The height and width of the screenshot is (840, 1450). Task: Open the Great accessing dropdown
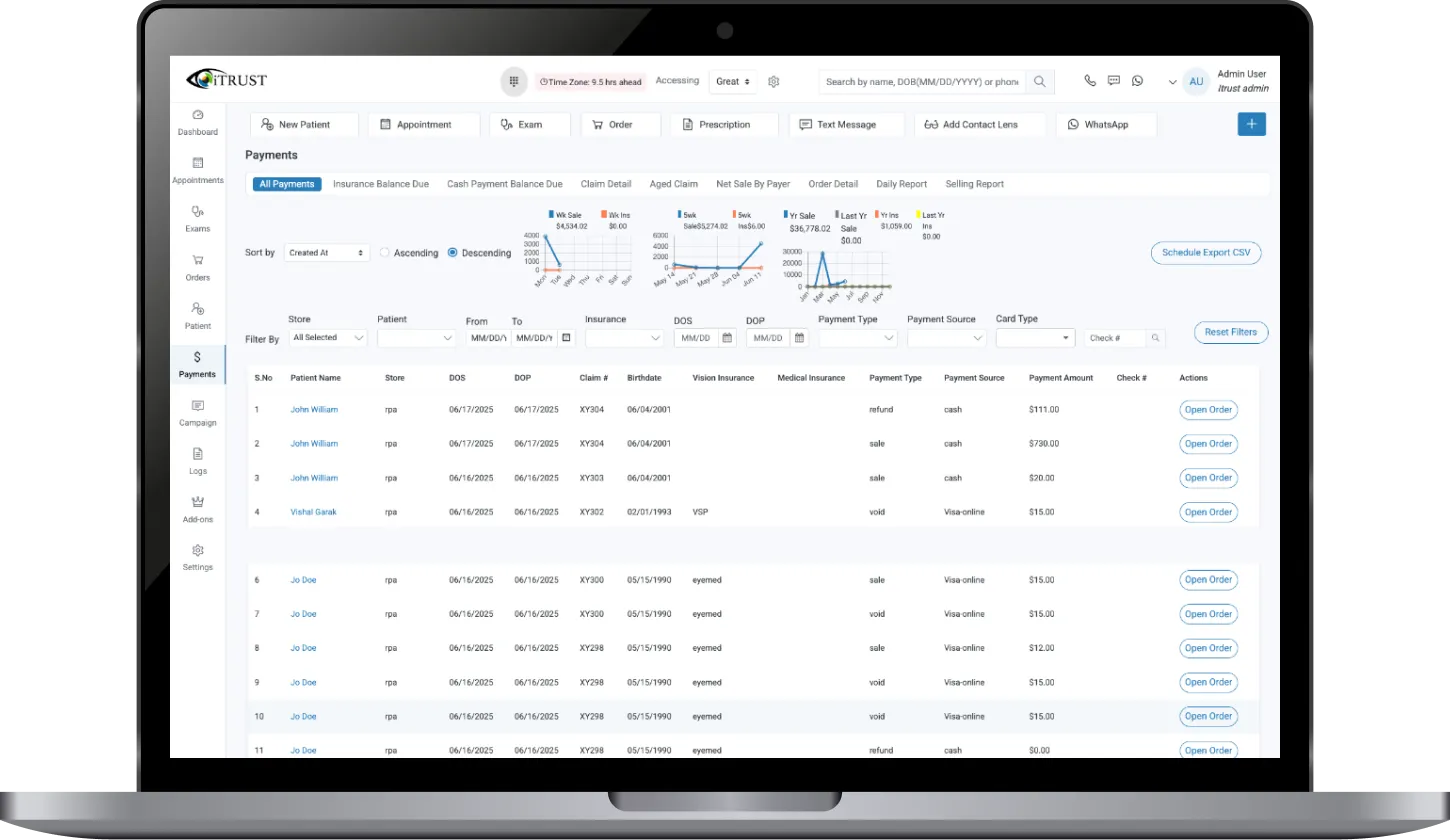coord(735,82)
